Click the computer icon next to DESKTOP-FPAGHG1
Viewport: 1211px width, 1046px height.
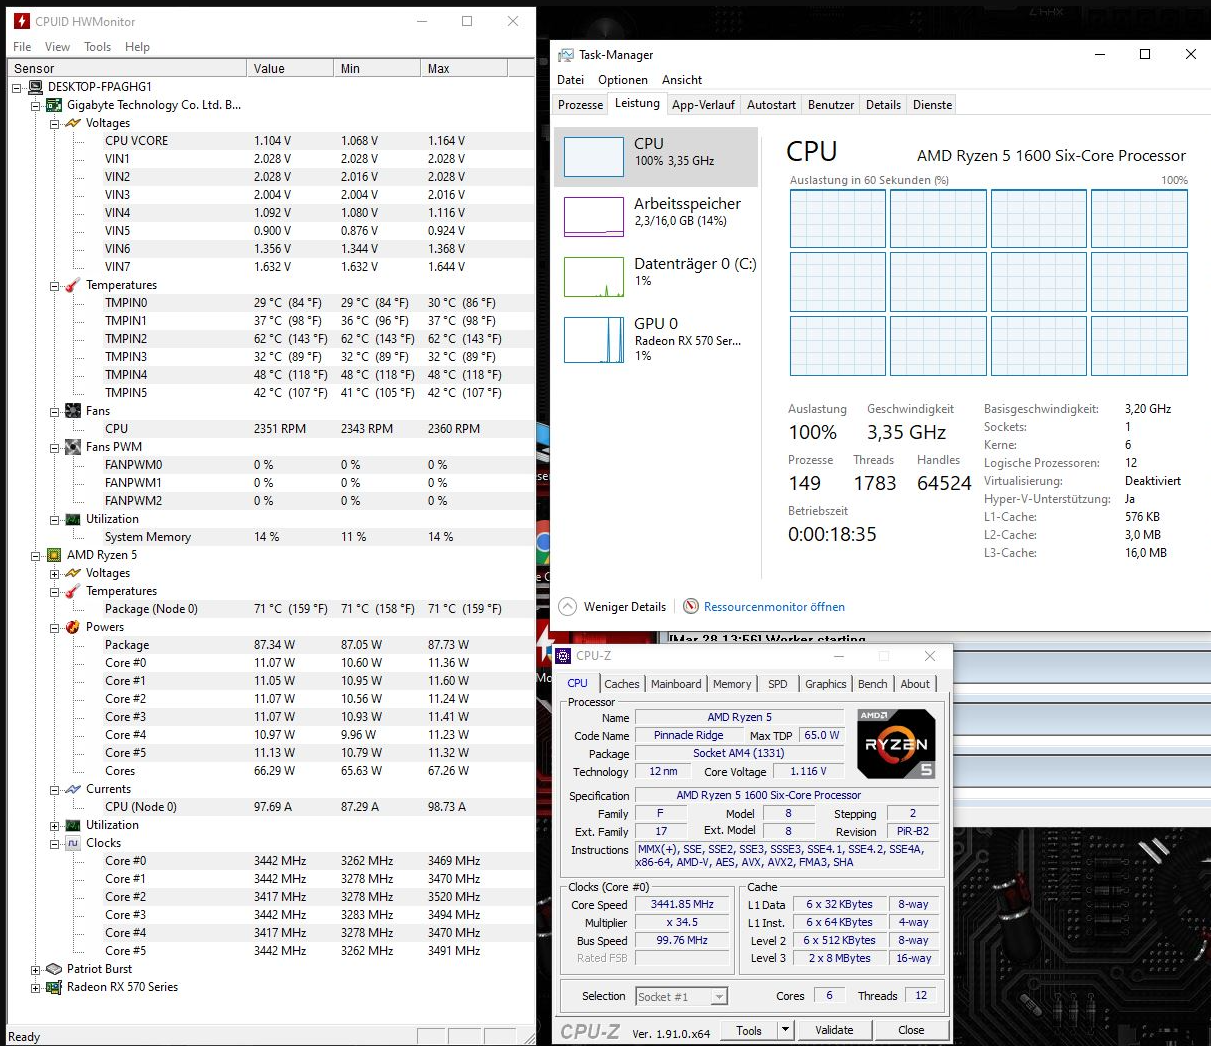click(35, 87)
